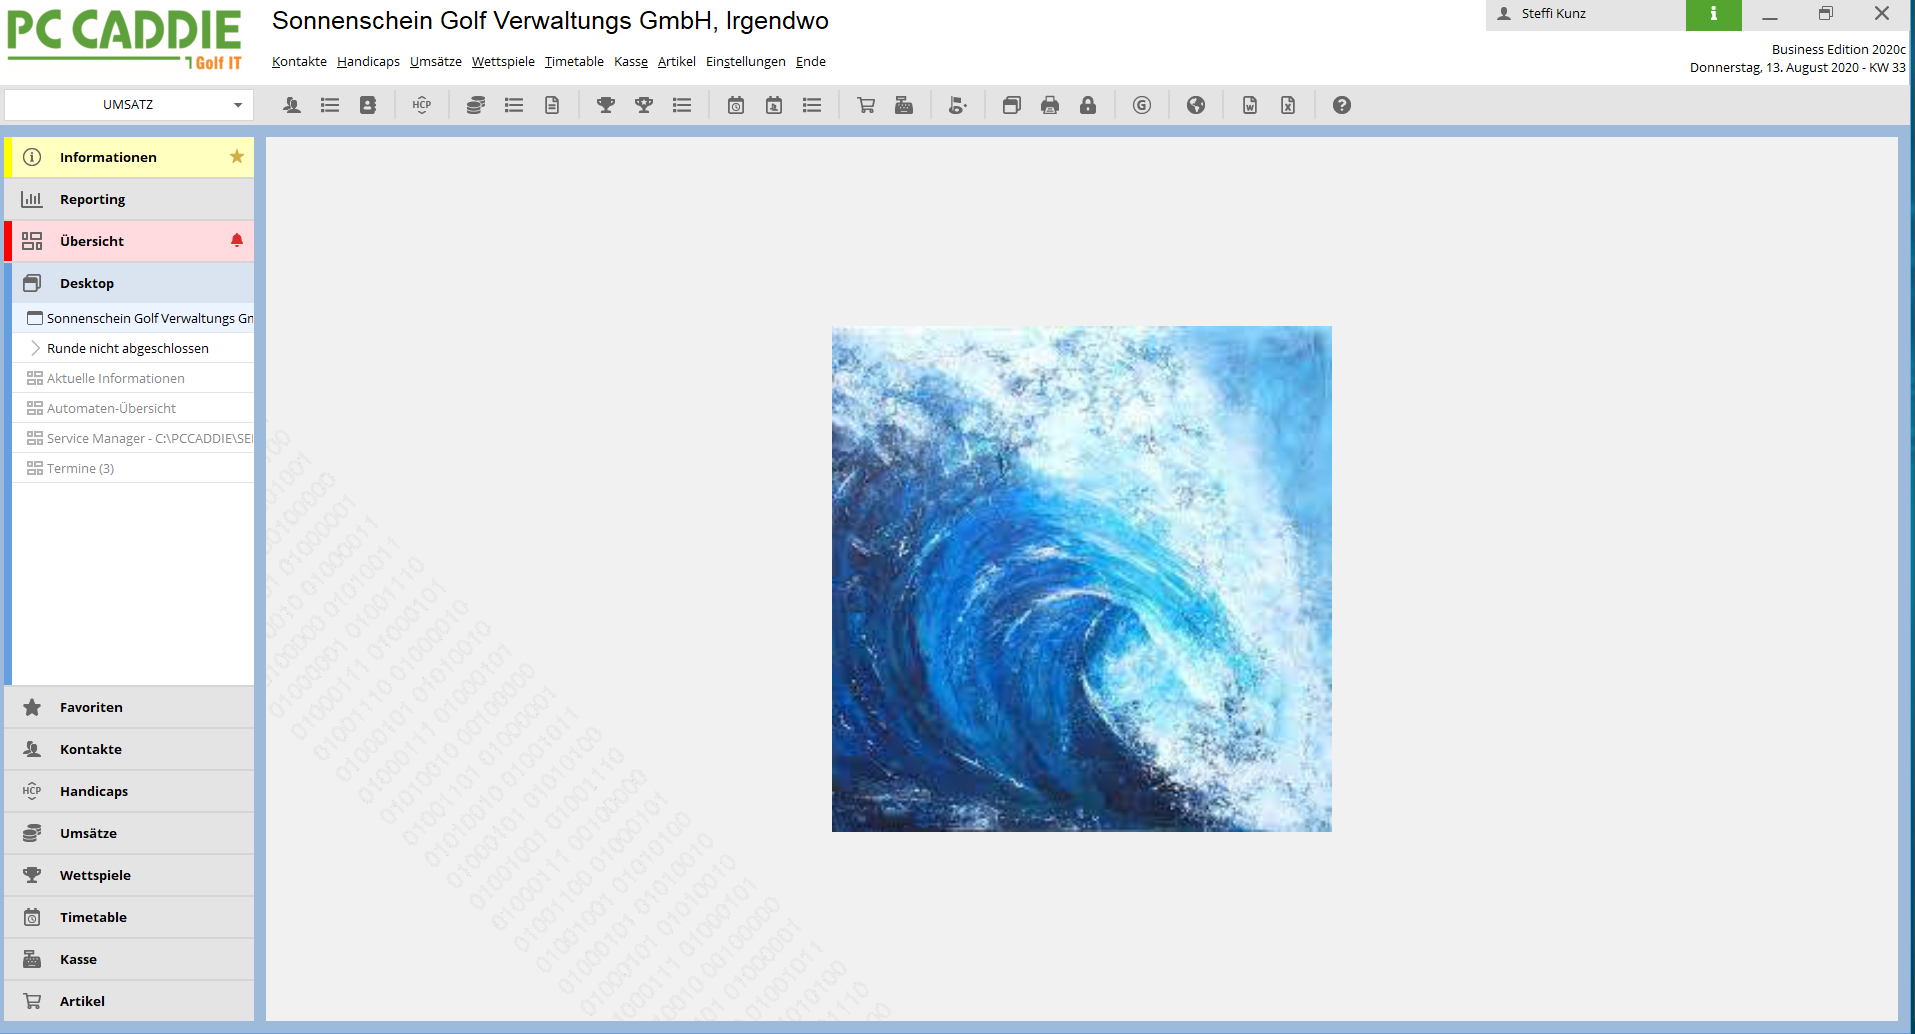
Task: Click the printer icon in the toolbar
Action: click(x=1050, y=105)
